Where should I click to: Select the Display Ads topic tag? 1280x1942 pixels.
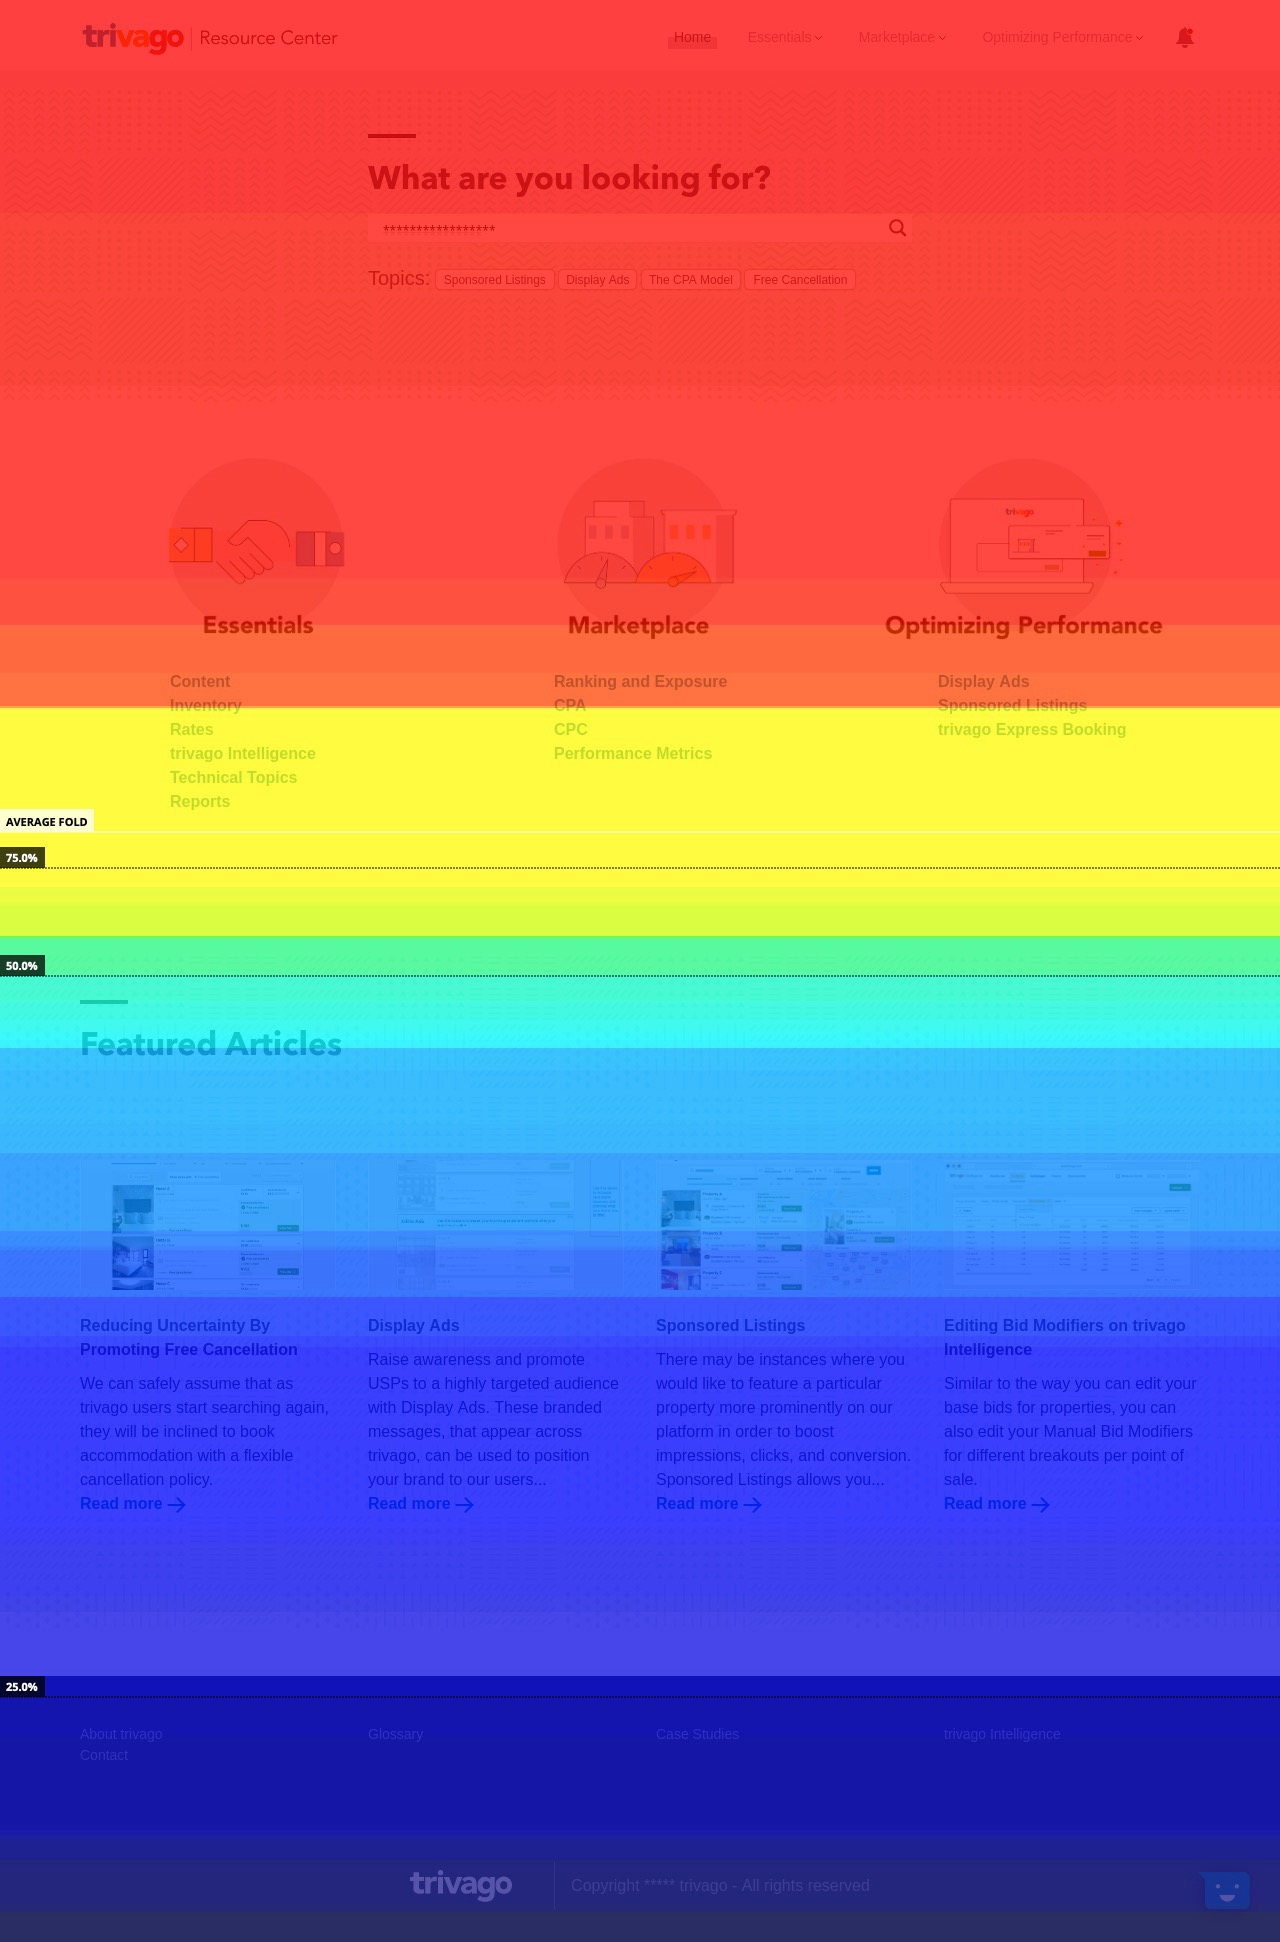[598, 280]
